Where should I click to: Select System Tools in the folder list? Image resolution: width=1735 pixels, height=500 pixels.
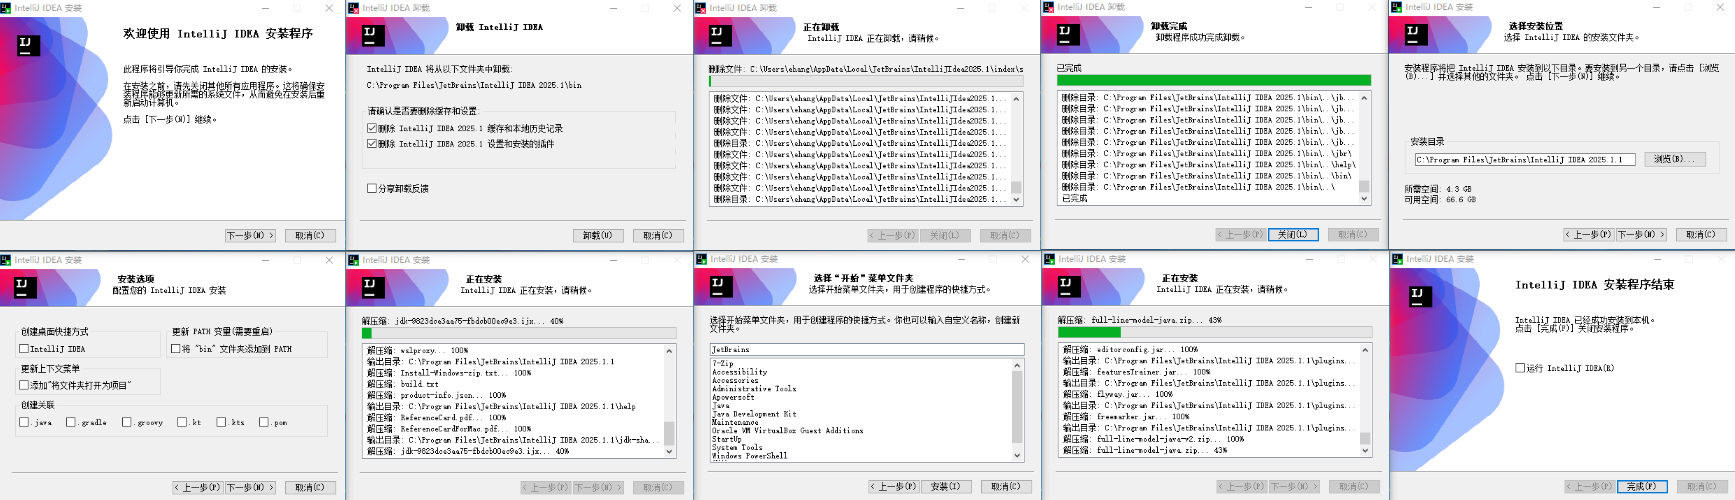pos(737,448)
